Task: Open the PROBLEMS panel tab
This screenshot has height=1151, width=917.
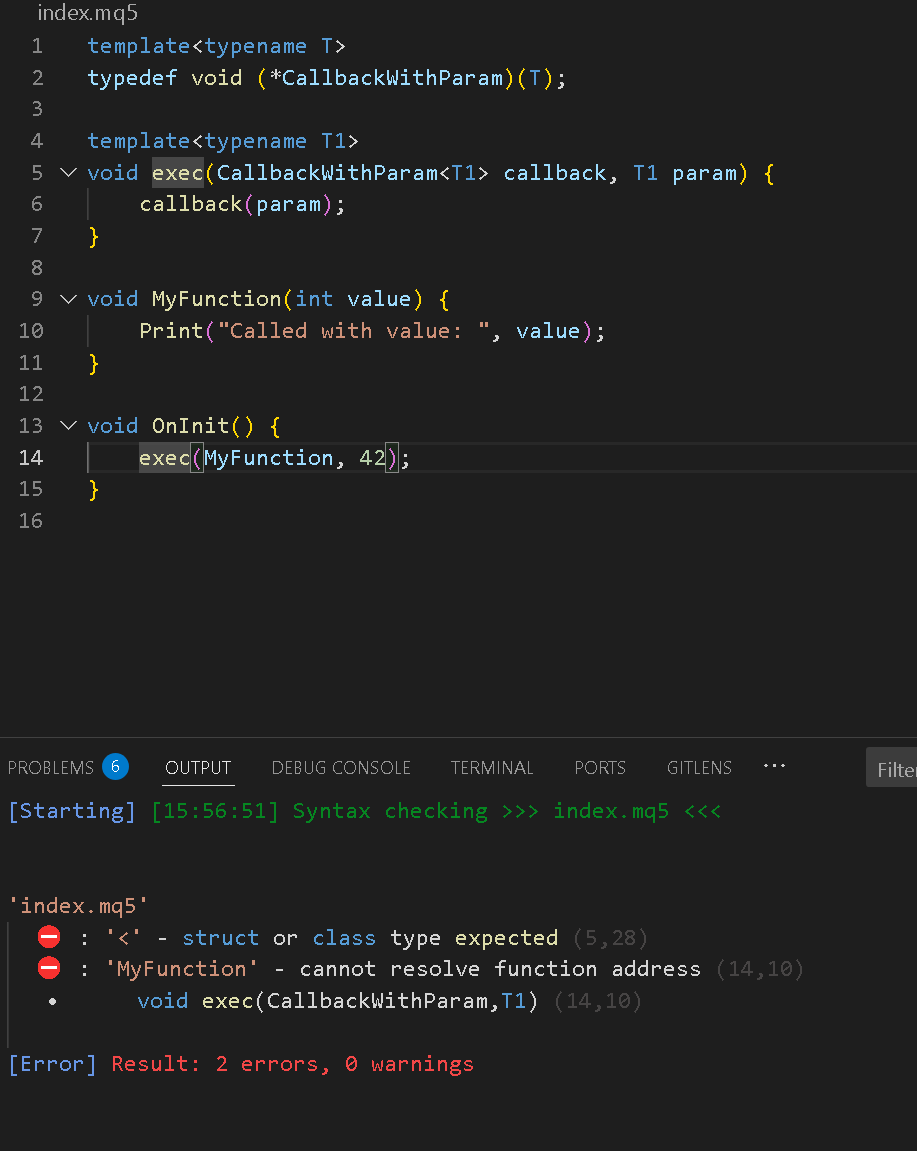Action: point(50,768)
